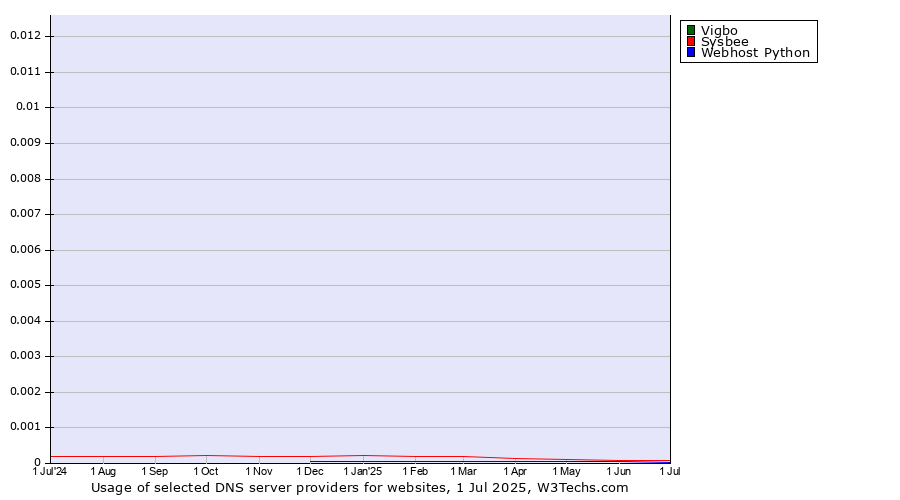
Task: Click the 0.004 y-axis label
Action: point(26,321)
